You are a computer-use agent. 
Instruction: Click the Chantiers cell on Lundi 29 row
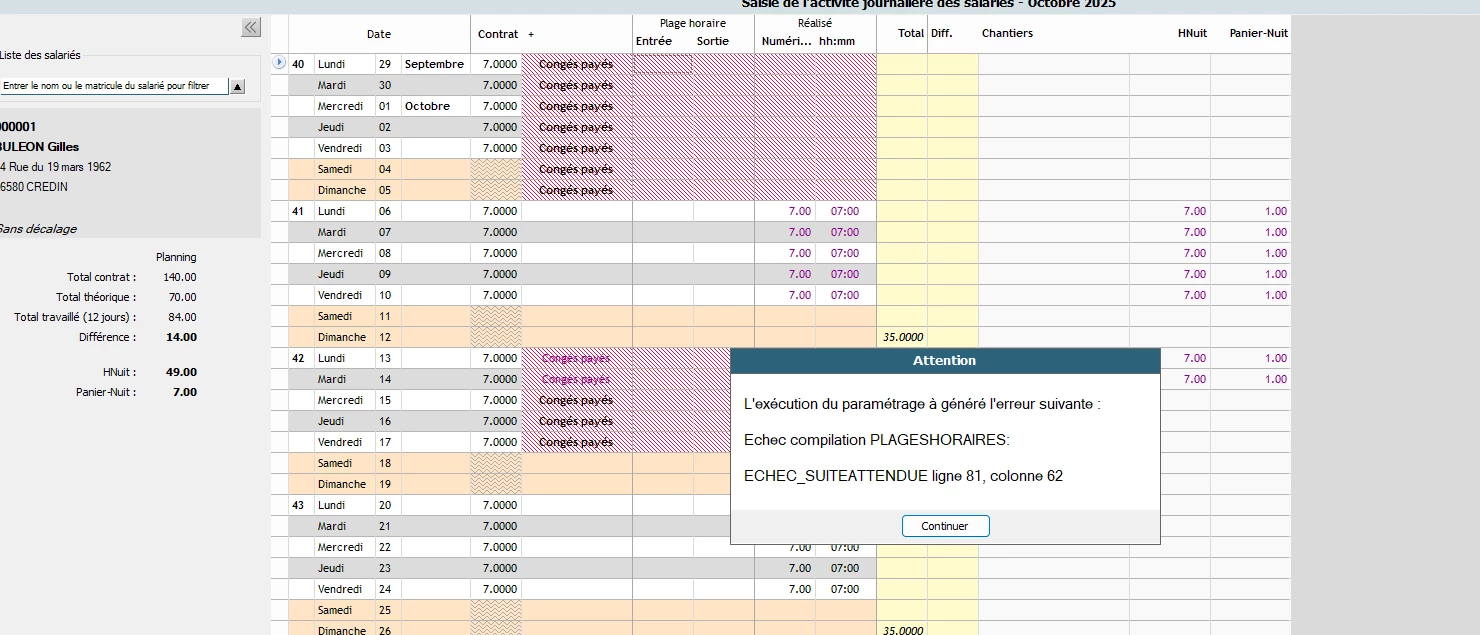[1054, 64]
